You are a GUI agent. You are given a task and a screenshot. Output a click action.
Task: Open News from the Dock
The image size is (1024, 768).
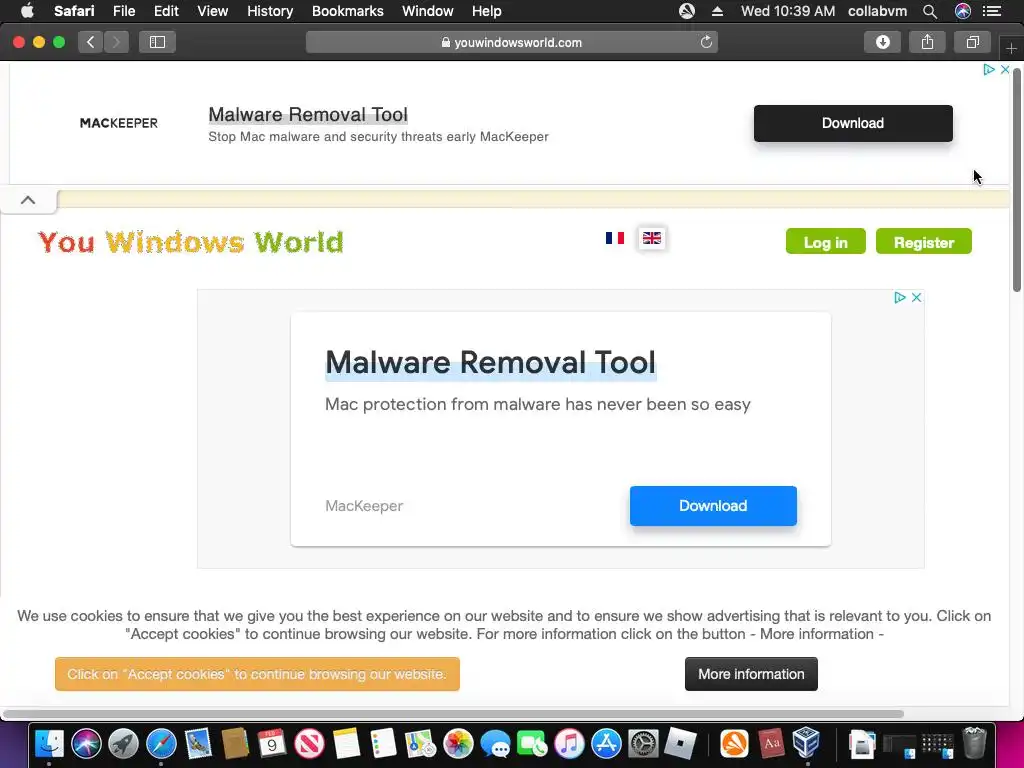pos(310,744)
